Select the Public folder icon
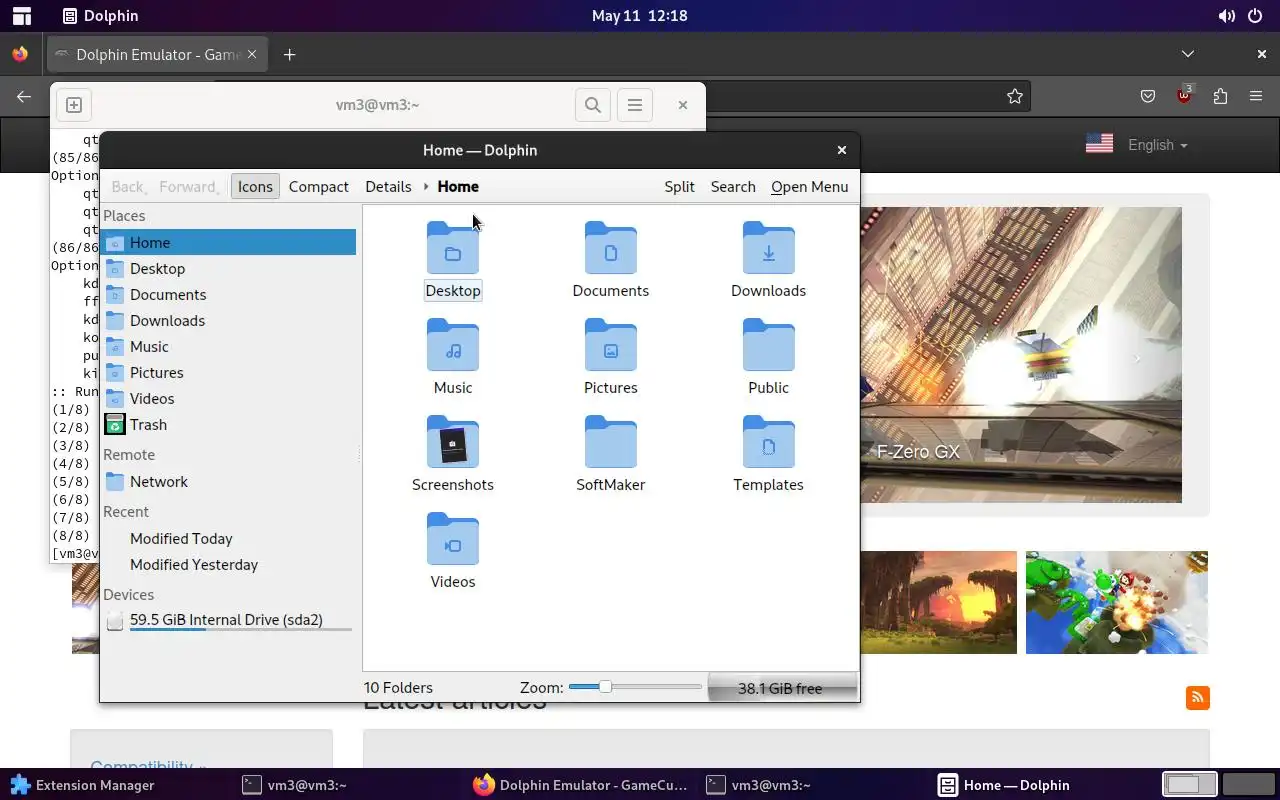The height and width of the screenshot is (800, 1280). point(768,345)
